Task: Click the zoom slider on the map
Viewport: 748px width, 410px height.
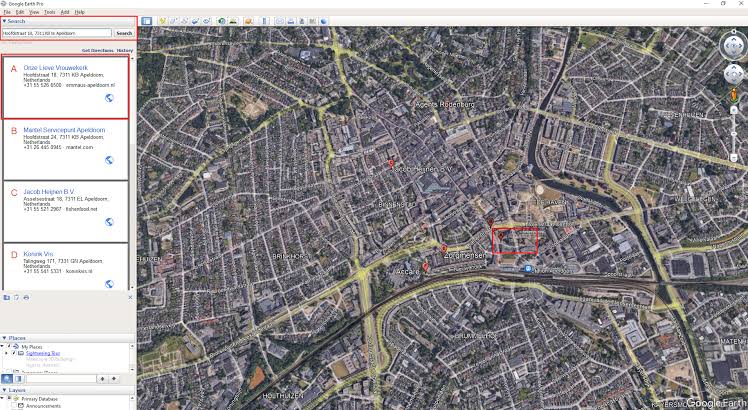Action: (x=734, y=134)
